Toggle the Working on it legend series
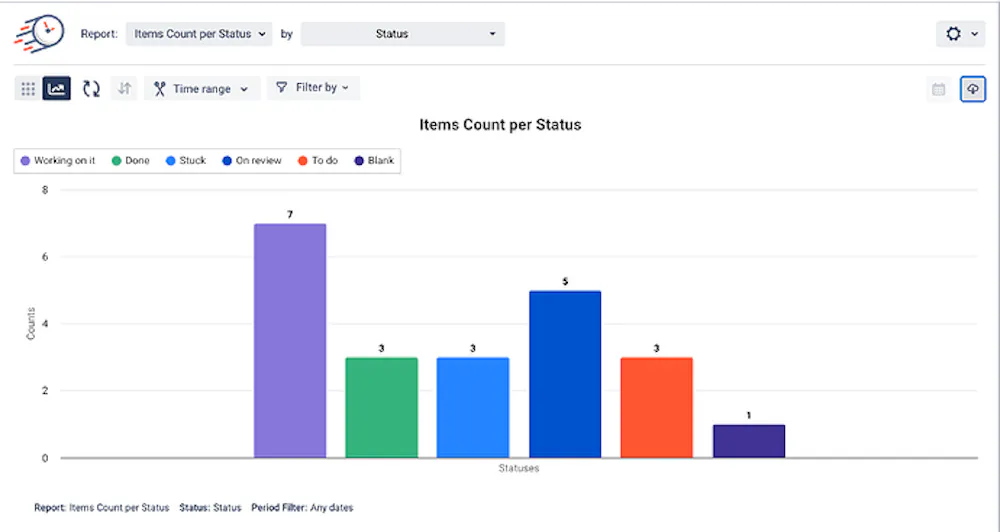Viewport: 1000px width, 532px height. point(58,160)
